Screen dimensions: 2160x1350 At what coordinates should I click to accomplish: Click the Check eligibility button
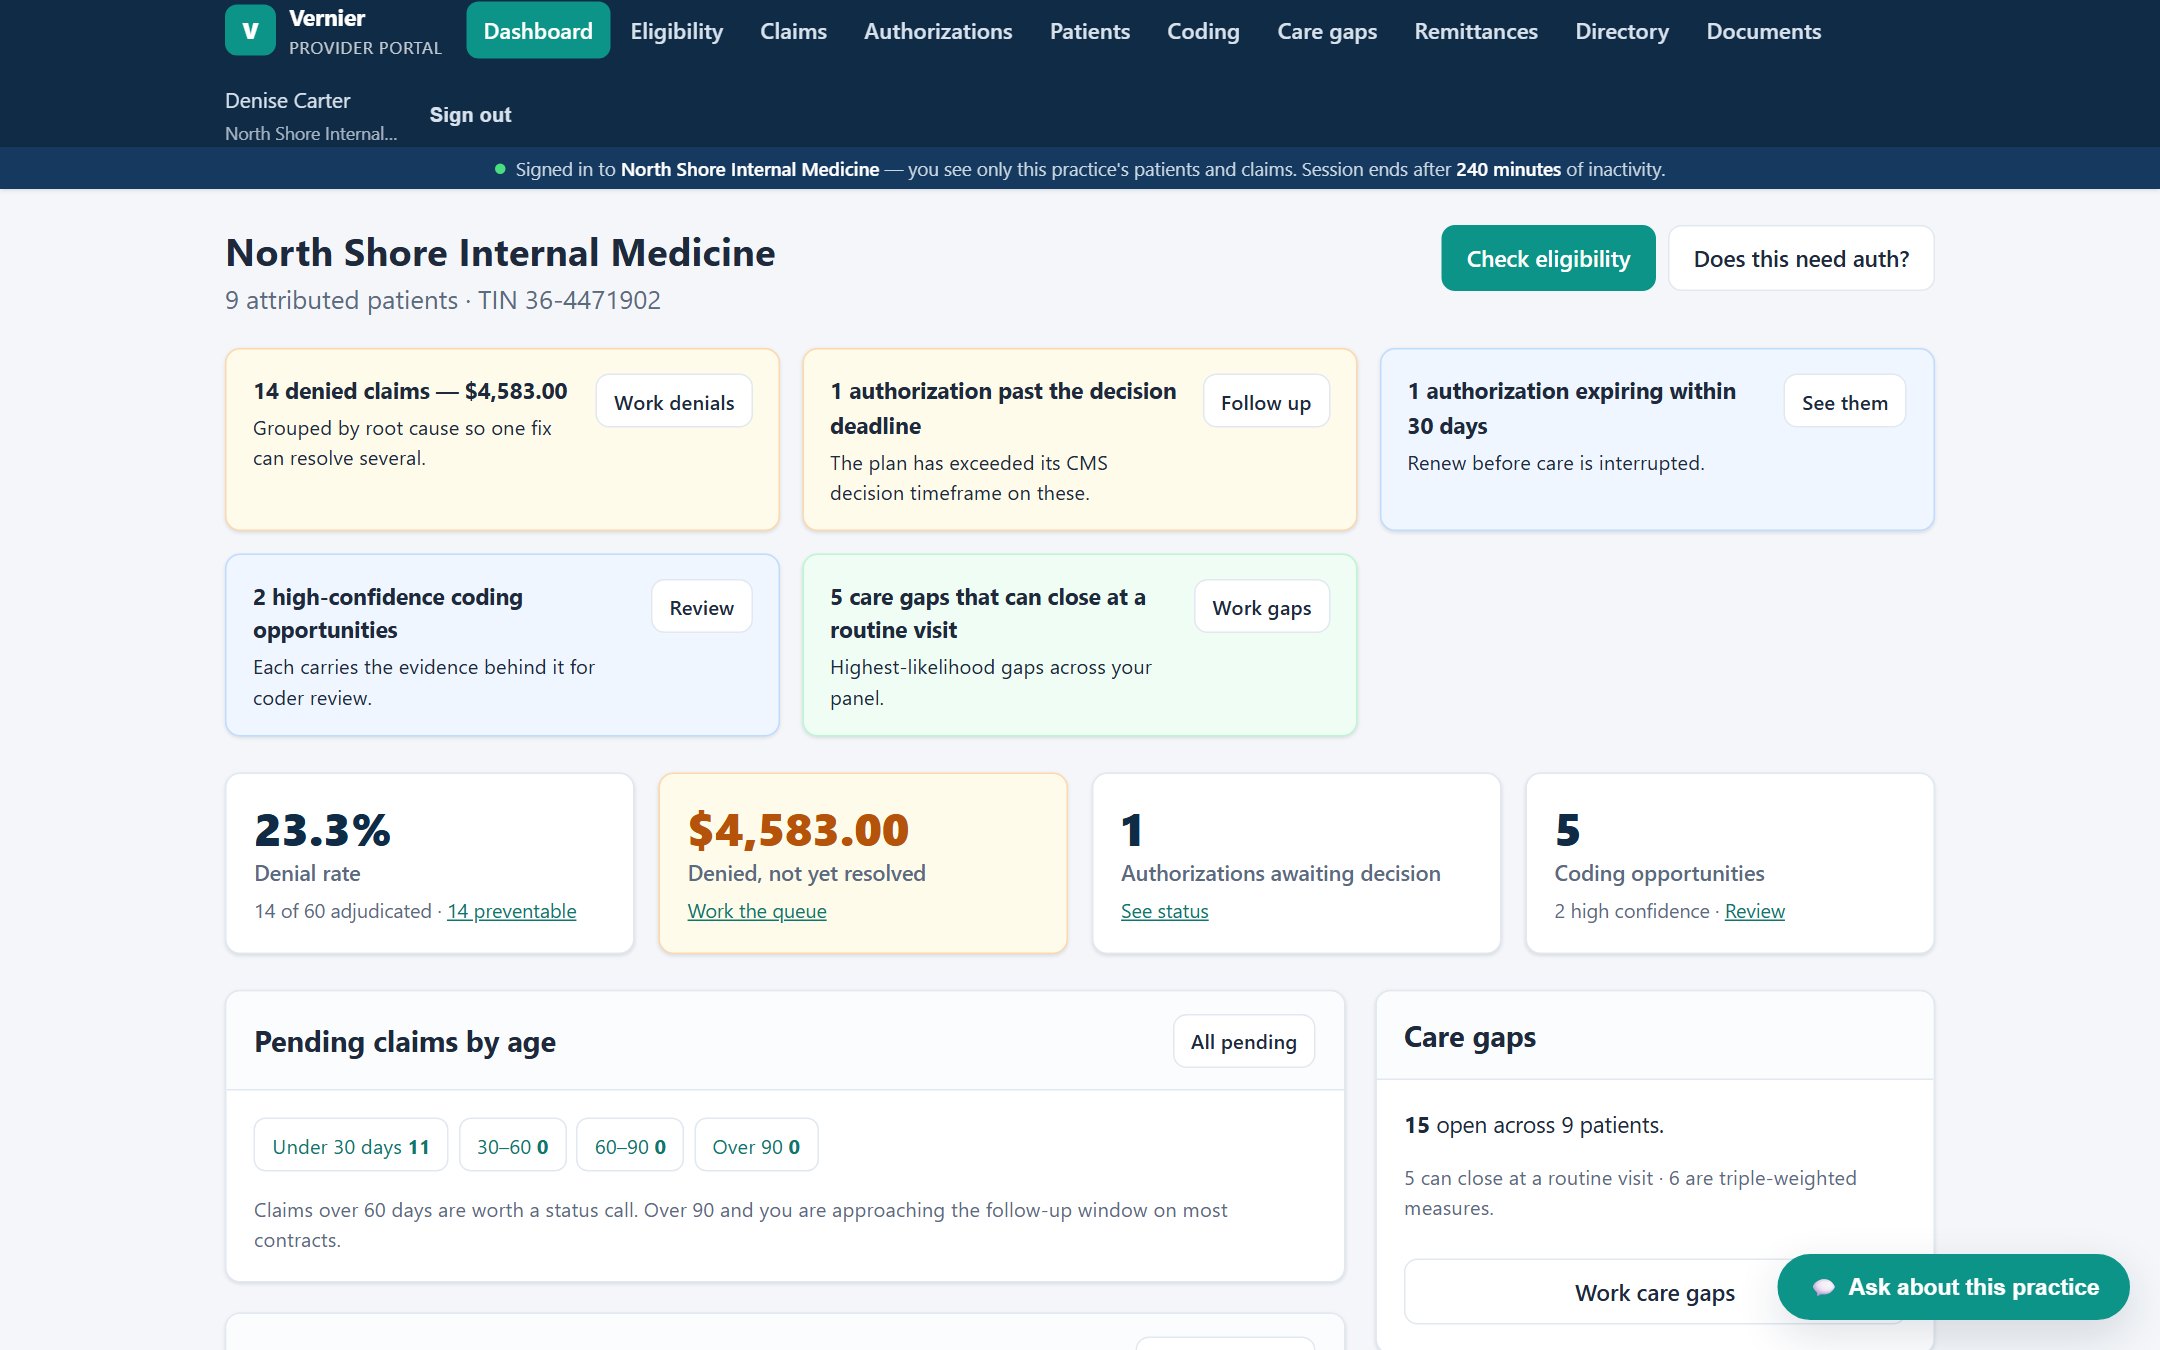point(1548,259)
